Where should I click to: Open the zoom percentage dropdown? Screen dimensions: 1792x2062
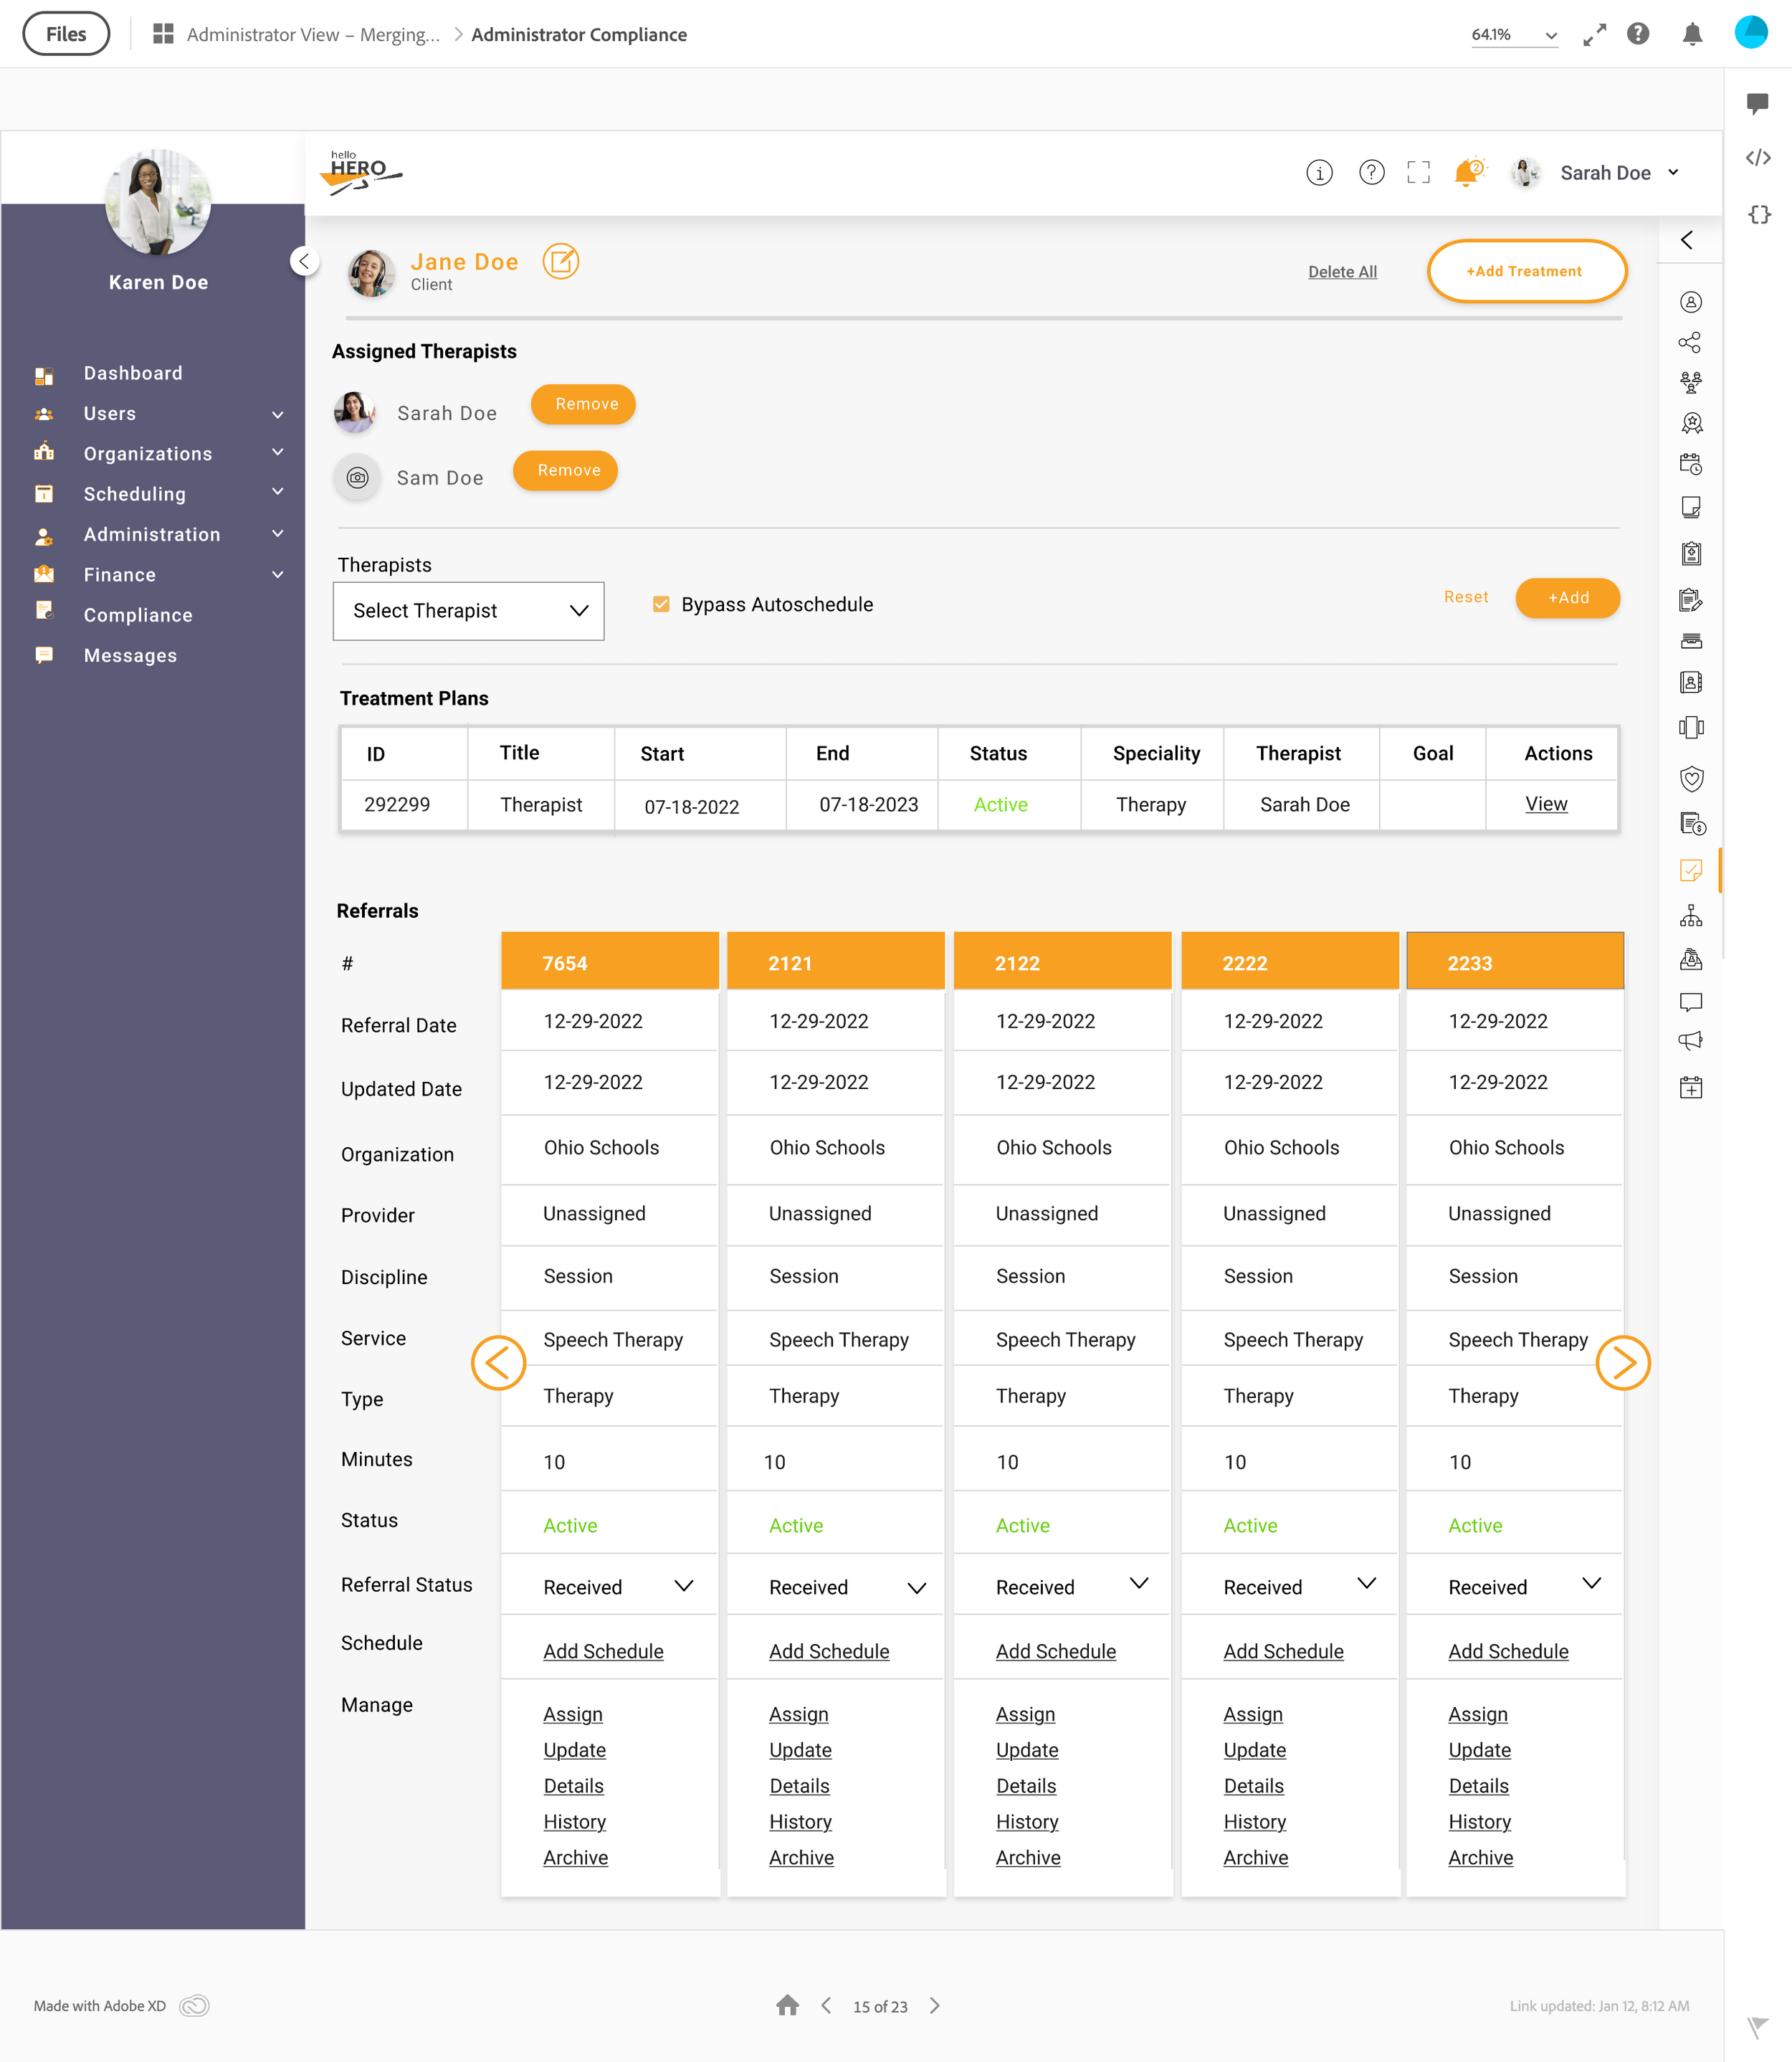[1514, 34]
